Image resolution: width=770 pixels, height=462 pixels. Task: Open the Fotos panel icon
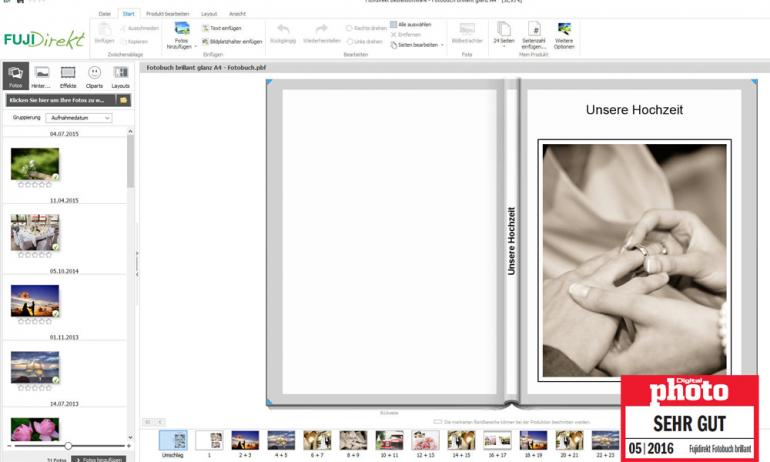16,76
